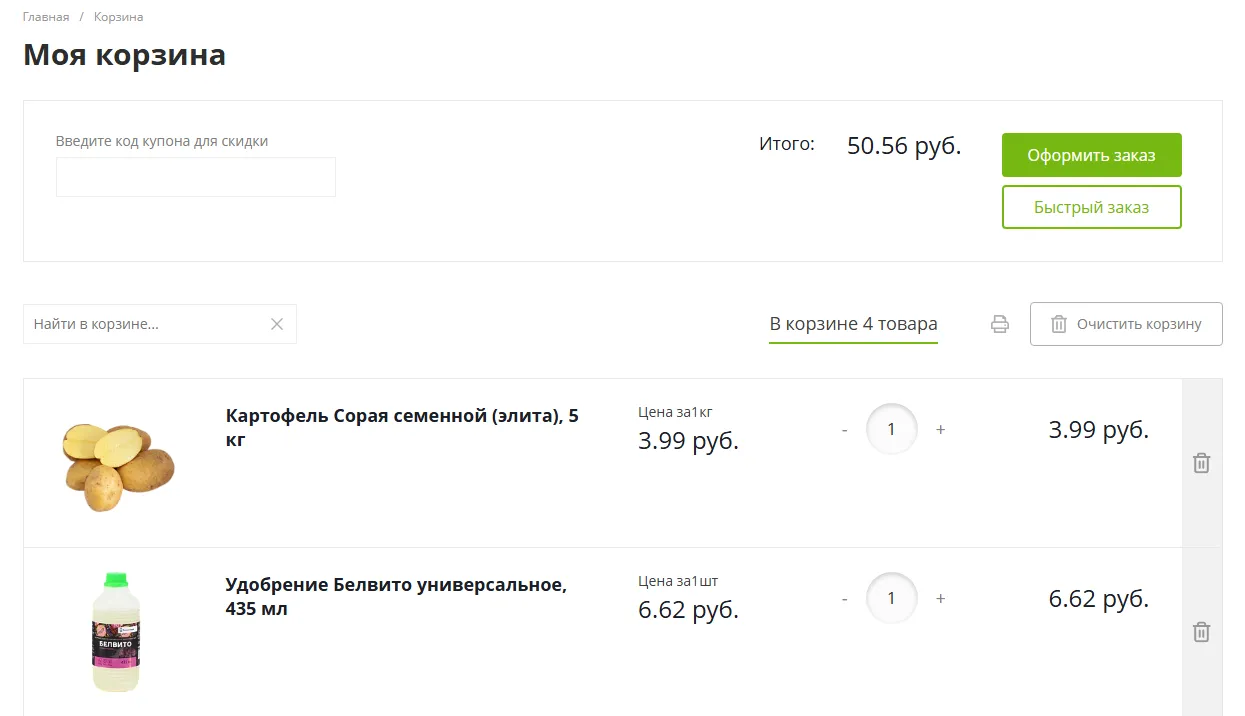Go to Главная breadcrumb link

point(46,17)
